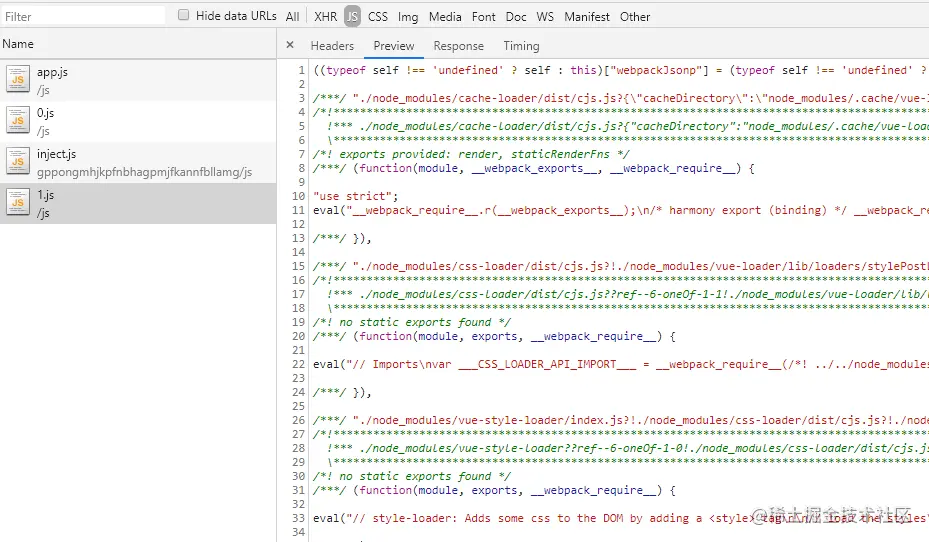Filter requests by CSS
The height and width of the screenshot is (542, 929).
377,17
